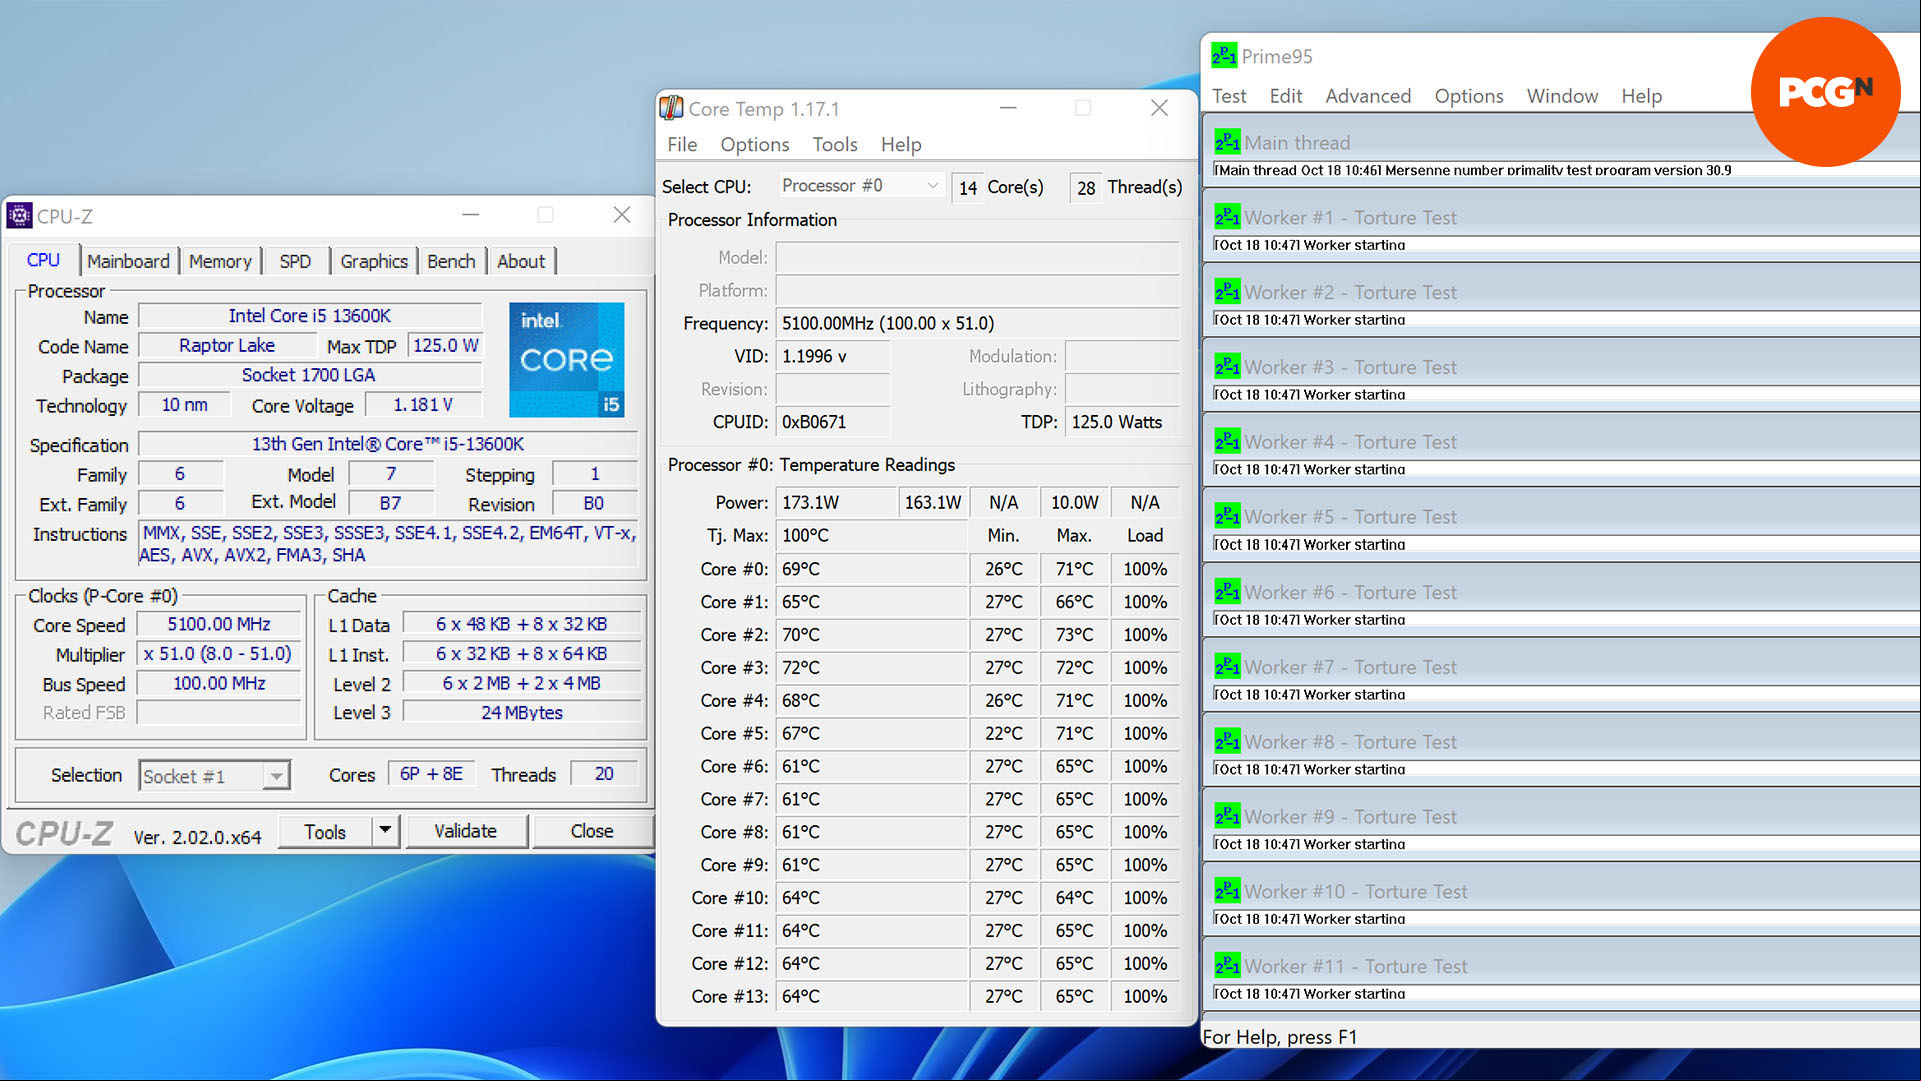Click the Specification 13th Gen Intel Core i5-13600K field
Image resolution: width=1921 pixels, height=1081 pixels.
[388, 444]
